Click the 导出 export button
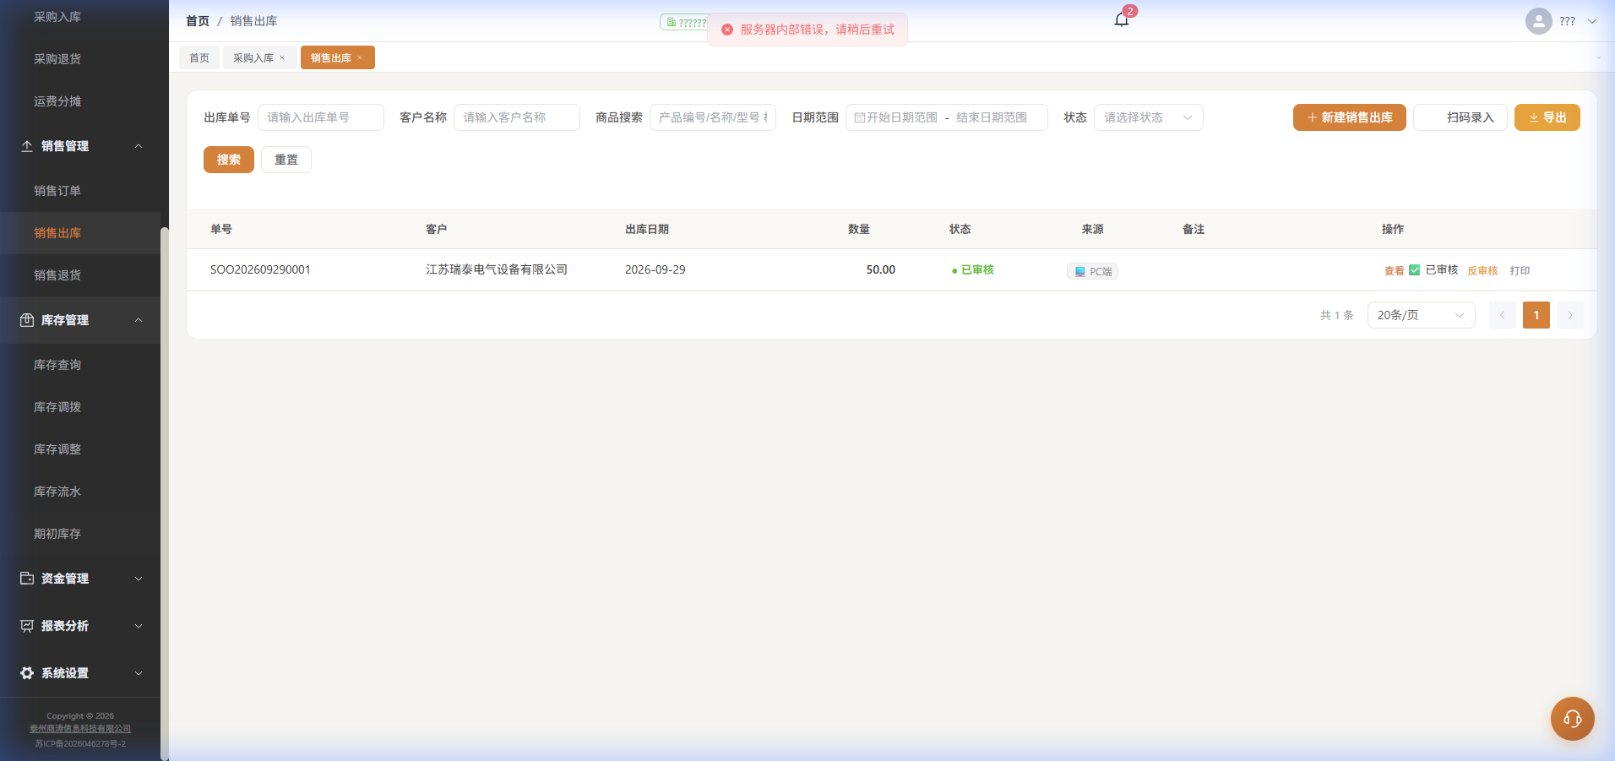 (1547, 118)
